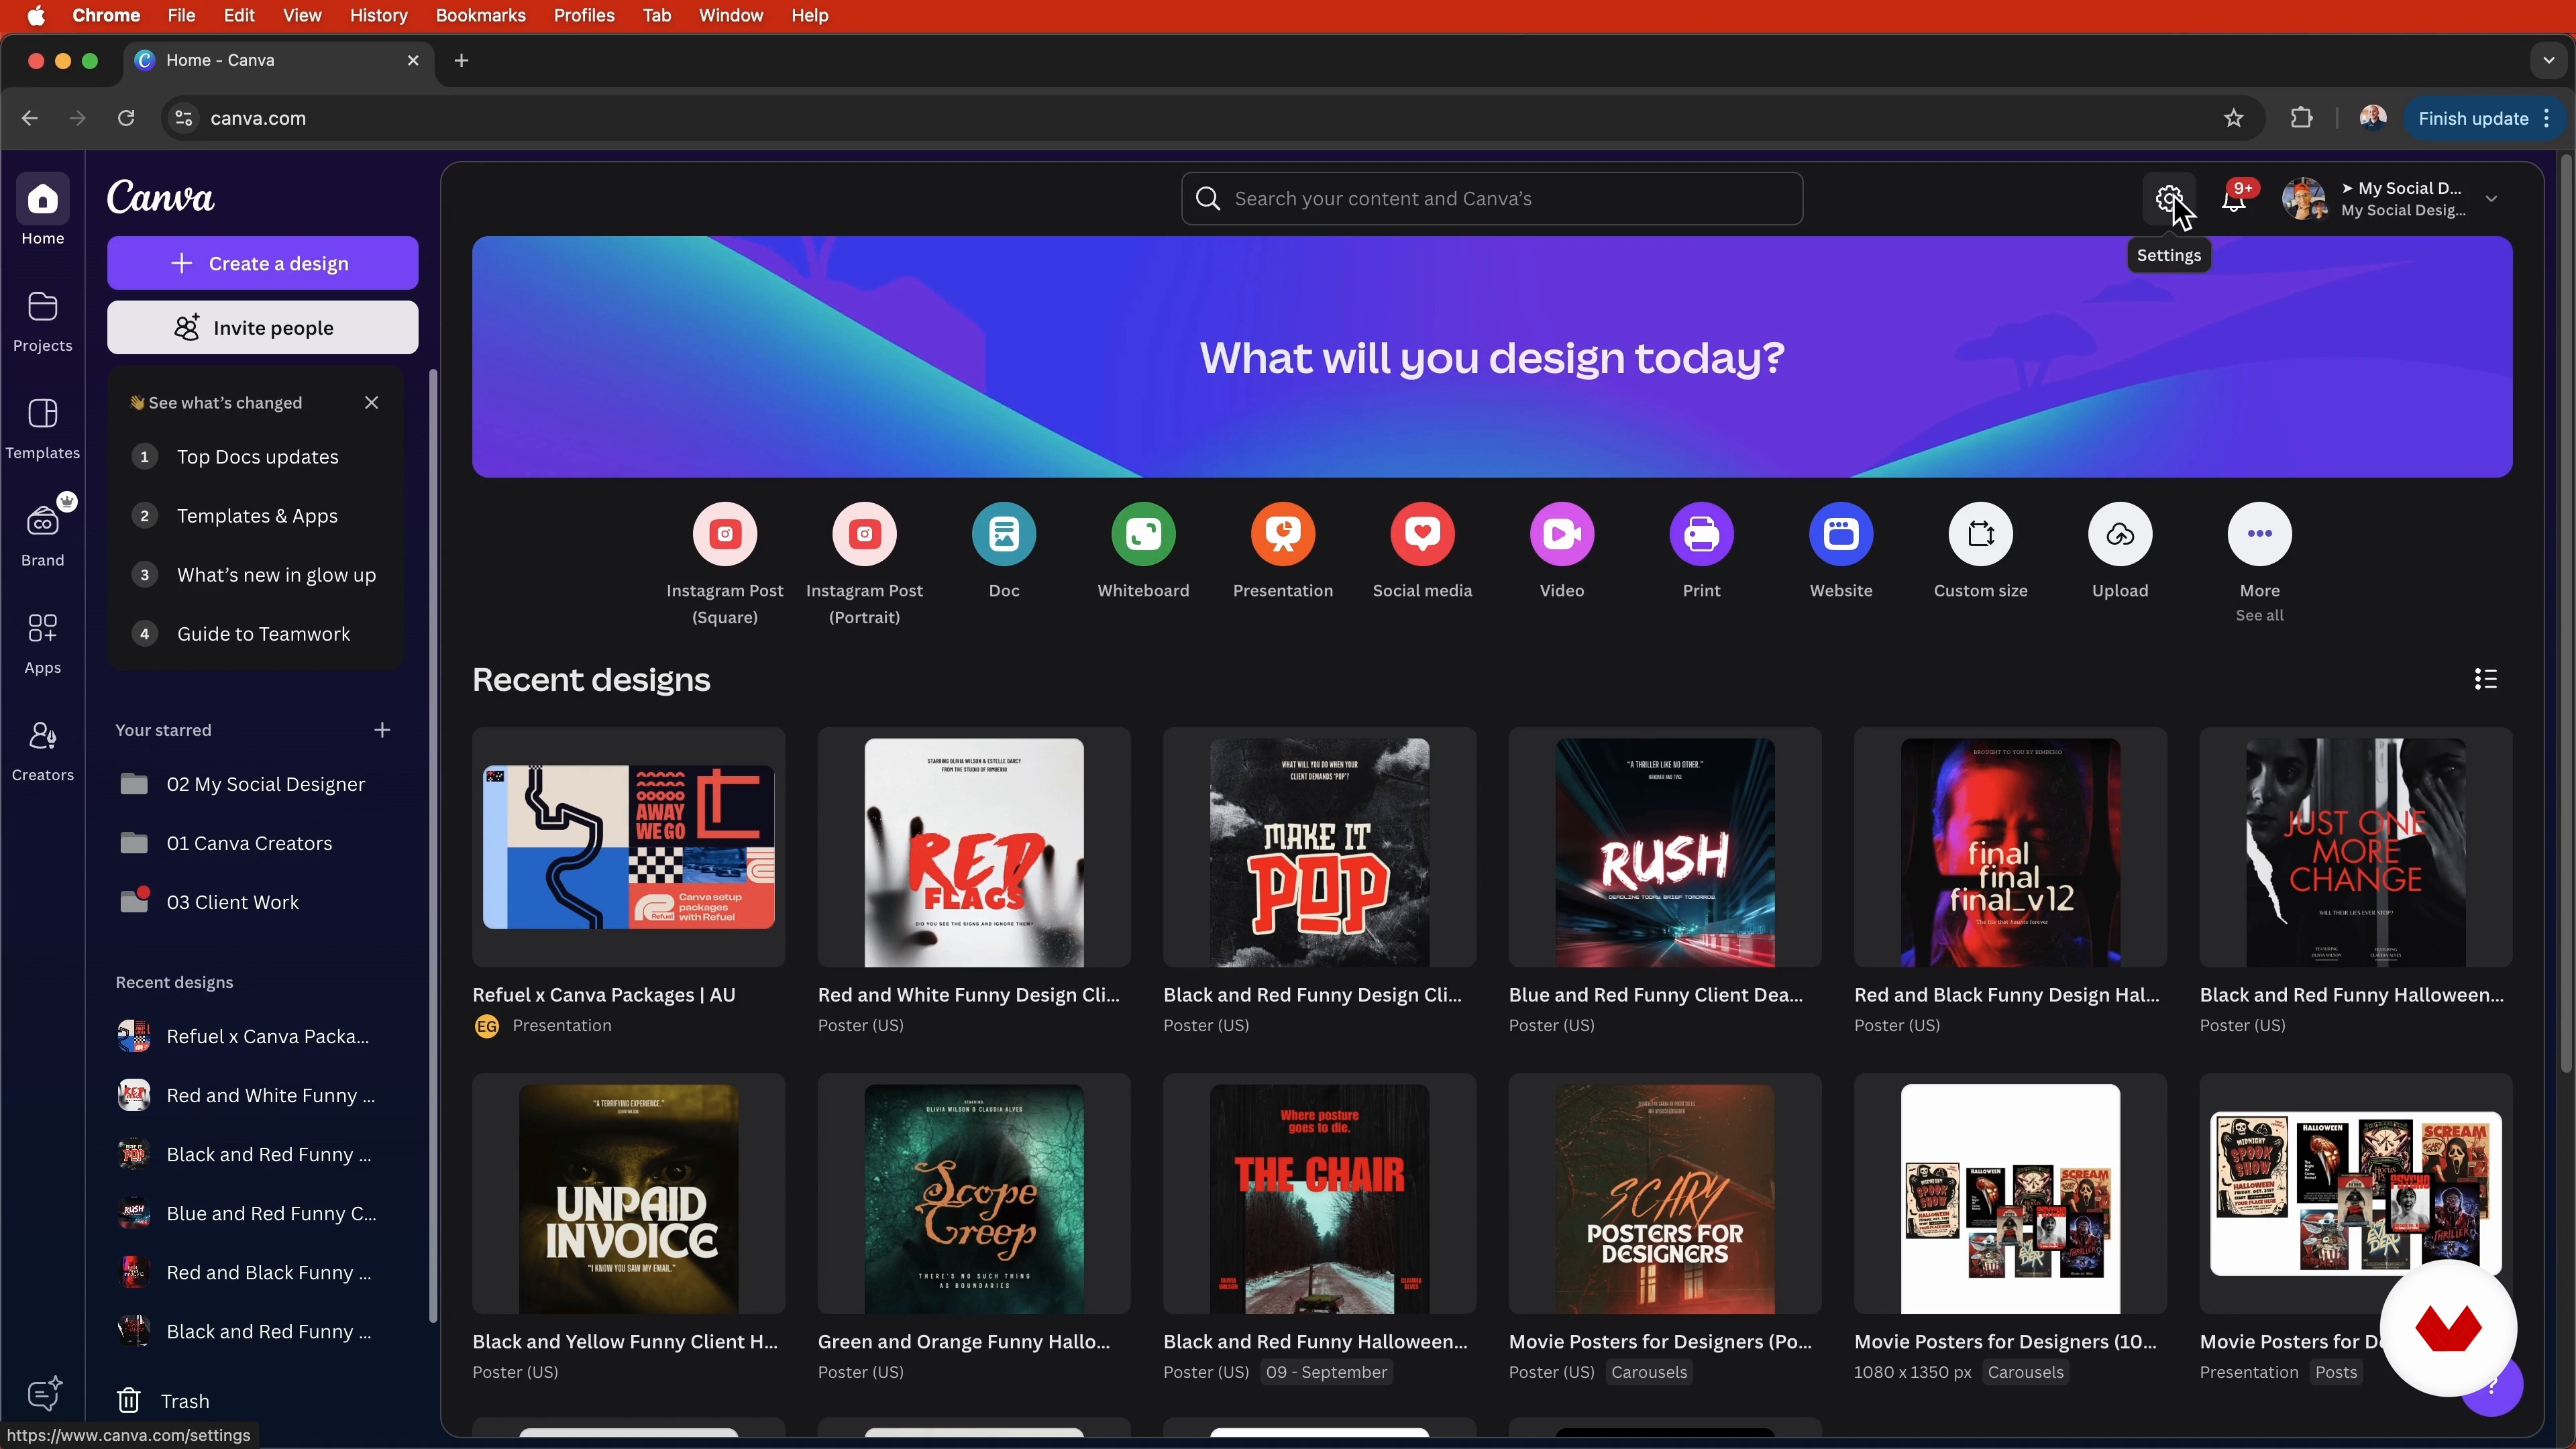Create a new Whiteboard

[1143, 533]
